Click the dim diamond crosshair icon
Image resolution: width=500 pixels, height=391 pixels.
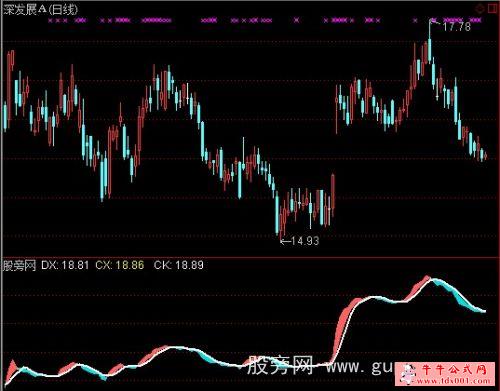click(x=480, y=9)
